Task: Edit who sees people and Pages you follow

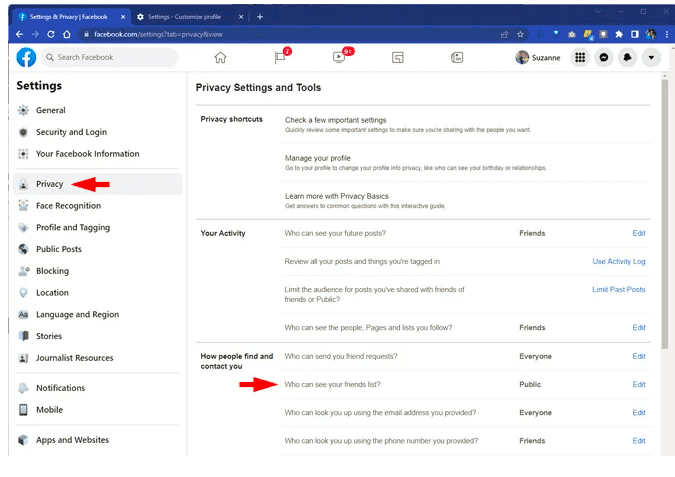Action: point(638,328)
